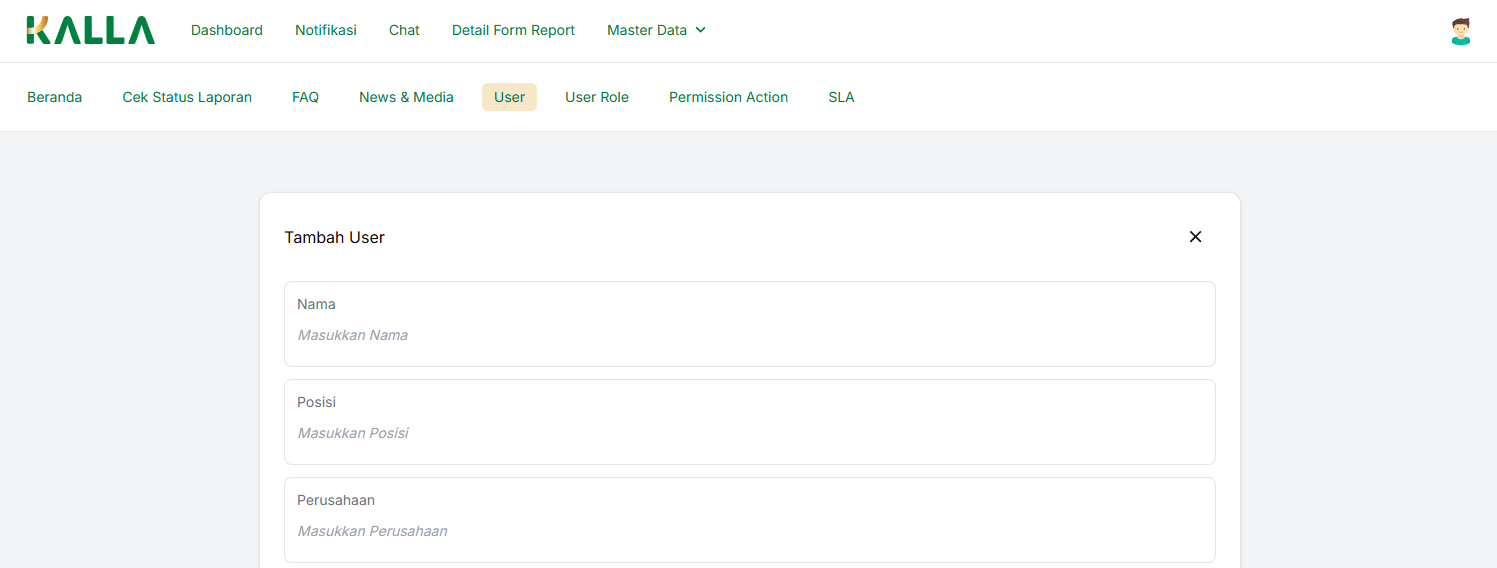Select the SLA tab

coord(841,97)
